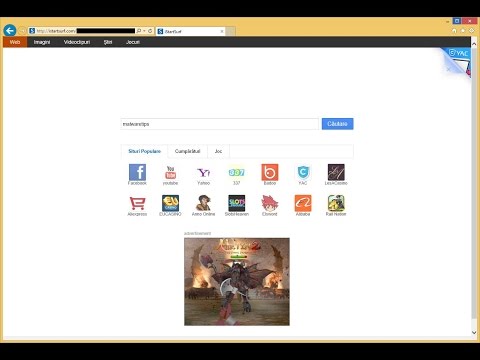The image size is (480, 360).
Task: Switch to the Situri Populare tab
Action: point(144,151)
